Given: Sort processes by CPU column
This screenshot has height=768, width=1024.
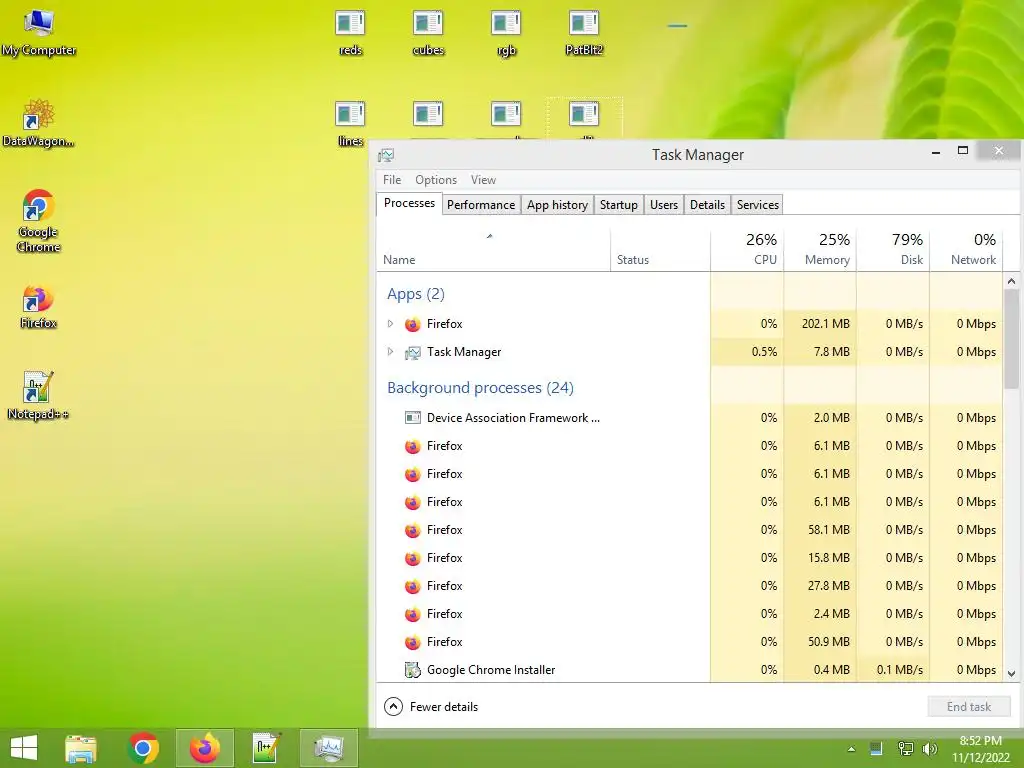Looking at the screenshot, I should 747,249.
